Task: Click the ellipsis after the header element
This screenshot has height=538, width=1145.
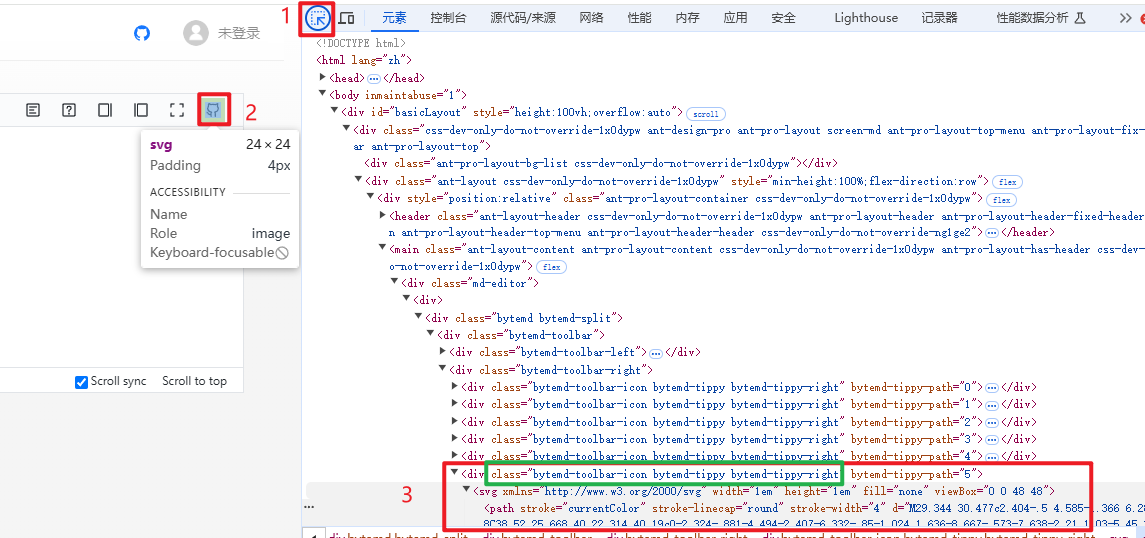Action: 992,232
